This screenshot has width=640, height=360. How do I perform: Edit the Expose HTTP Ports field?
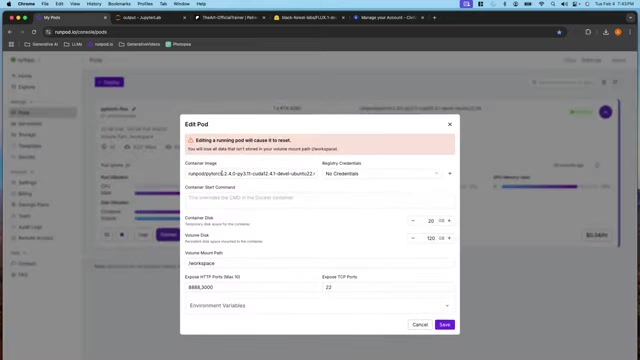(x=251, y=287)
